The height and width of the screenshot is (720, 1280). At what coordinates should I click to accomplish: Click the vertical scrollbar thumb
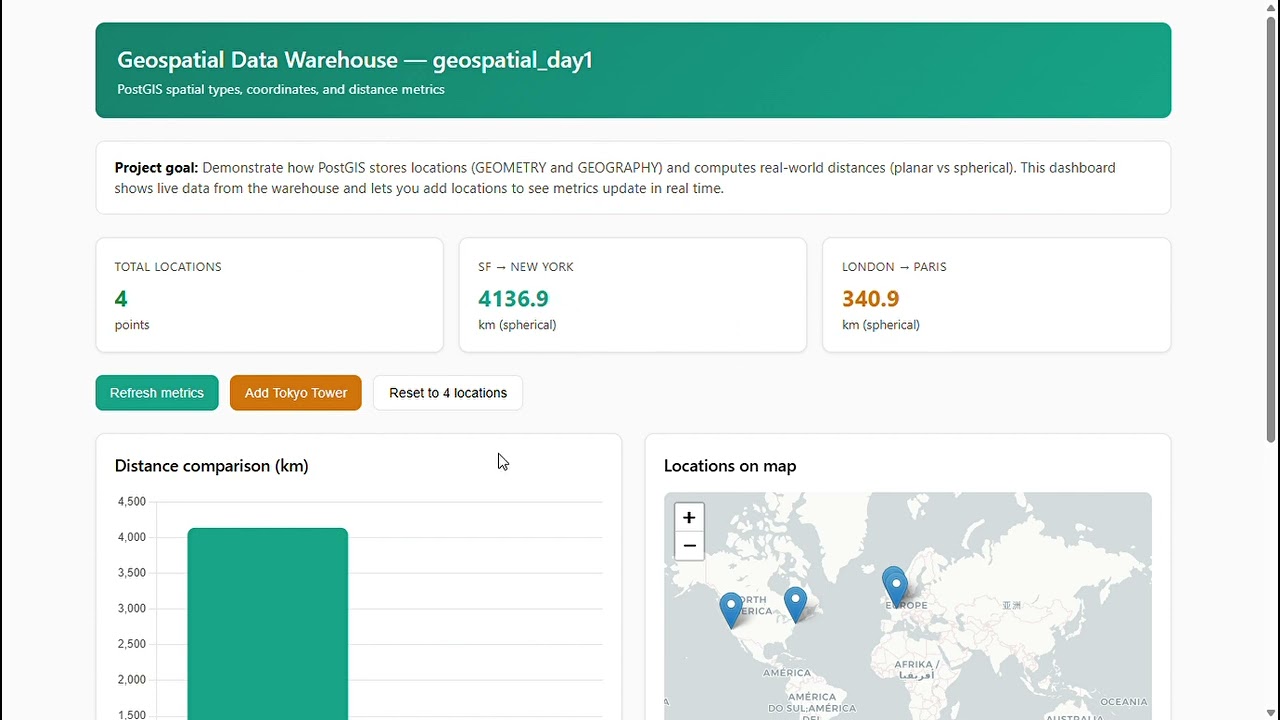click(x=1271, y=228)
